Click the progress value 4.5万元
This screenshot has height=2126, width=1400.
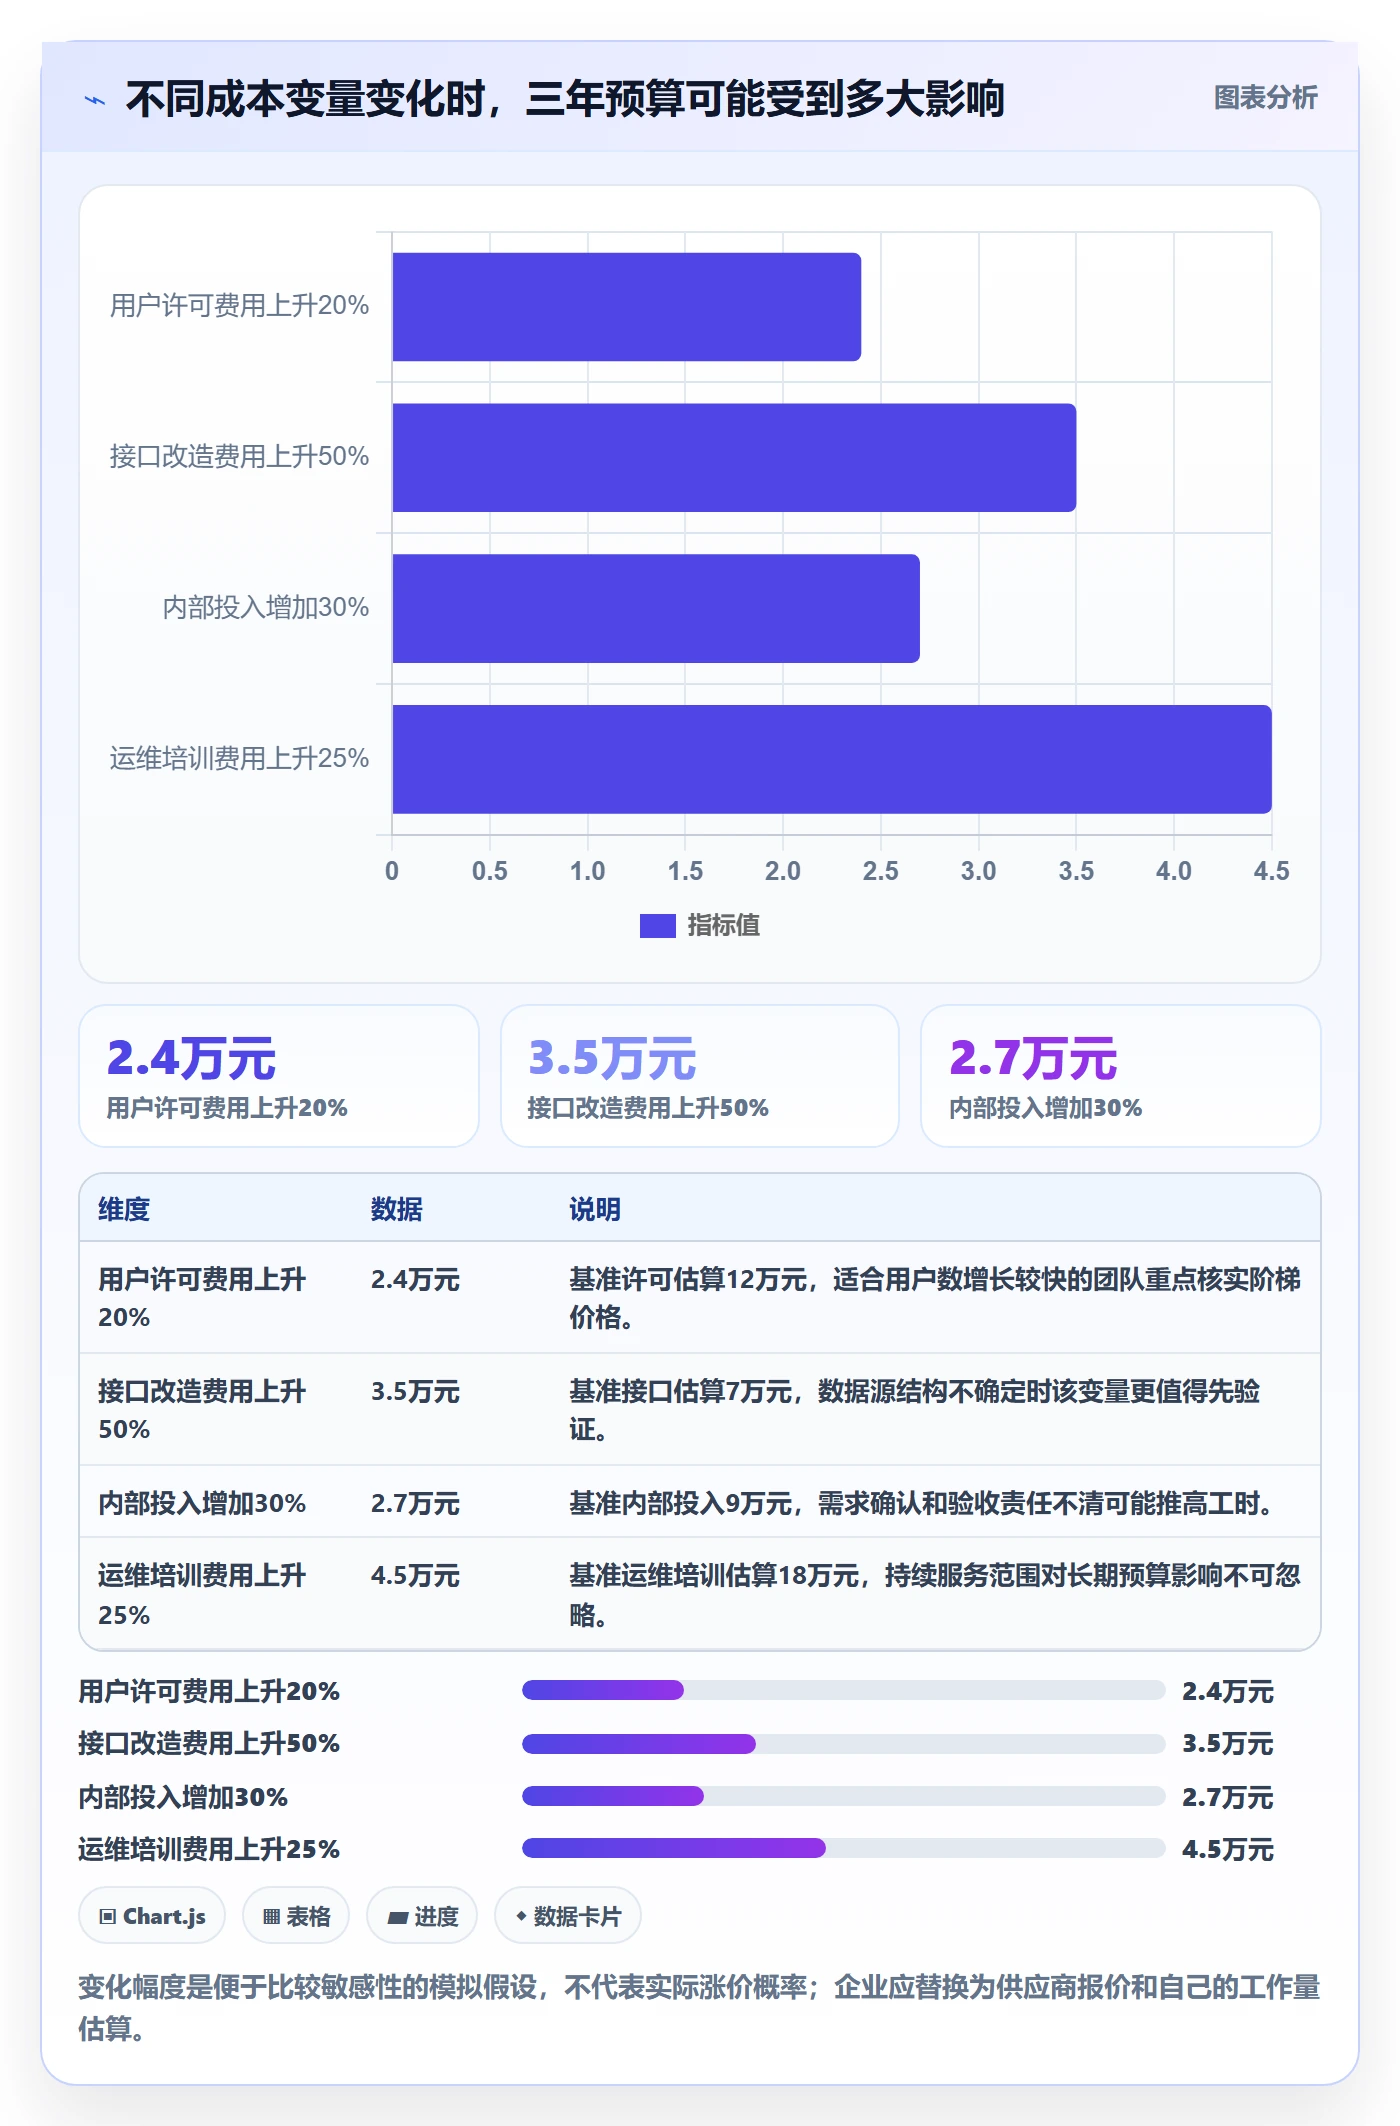pyautogui.click(x=1227, y=1849)
